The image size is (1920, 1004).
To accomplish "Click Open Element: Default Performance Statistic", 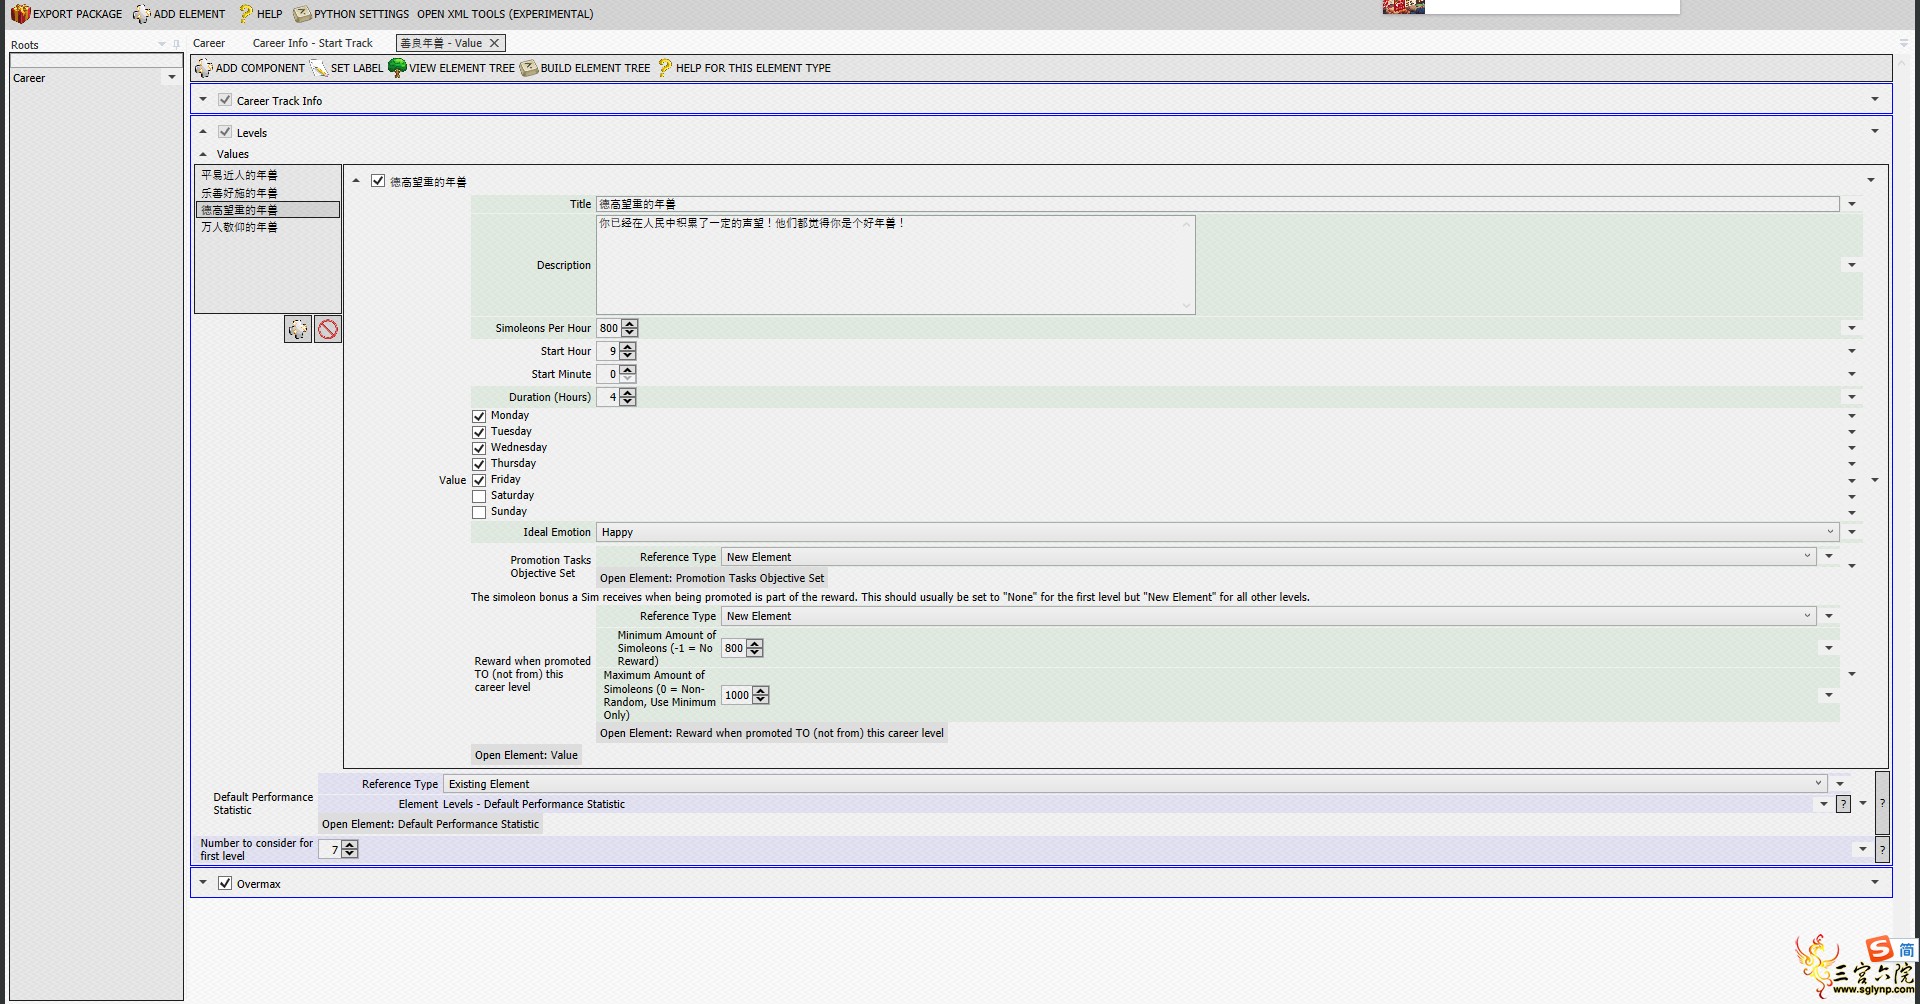I will 430,824.
